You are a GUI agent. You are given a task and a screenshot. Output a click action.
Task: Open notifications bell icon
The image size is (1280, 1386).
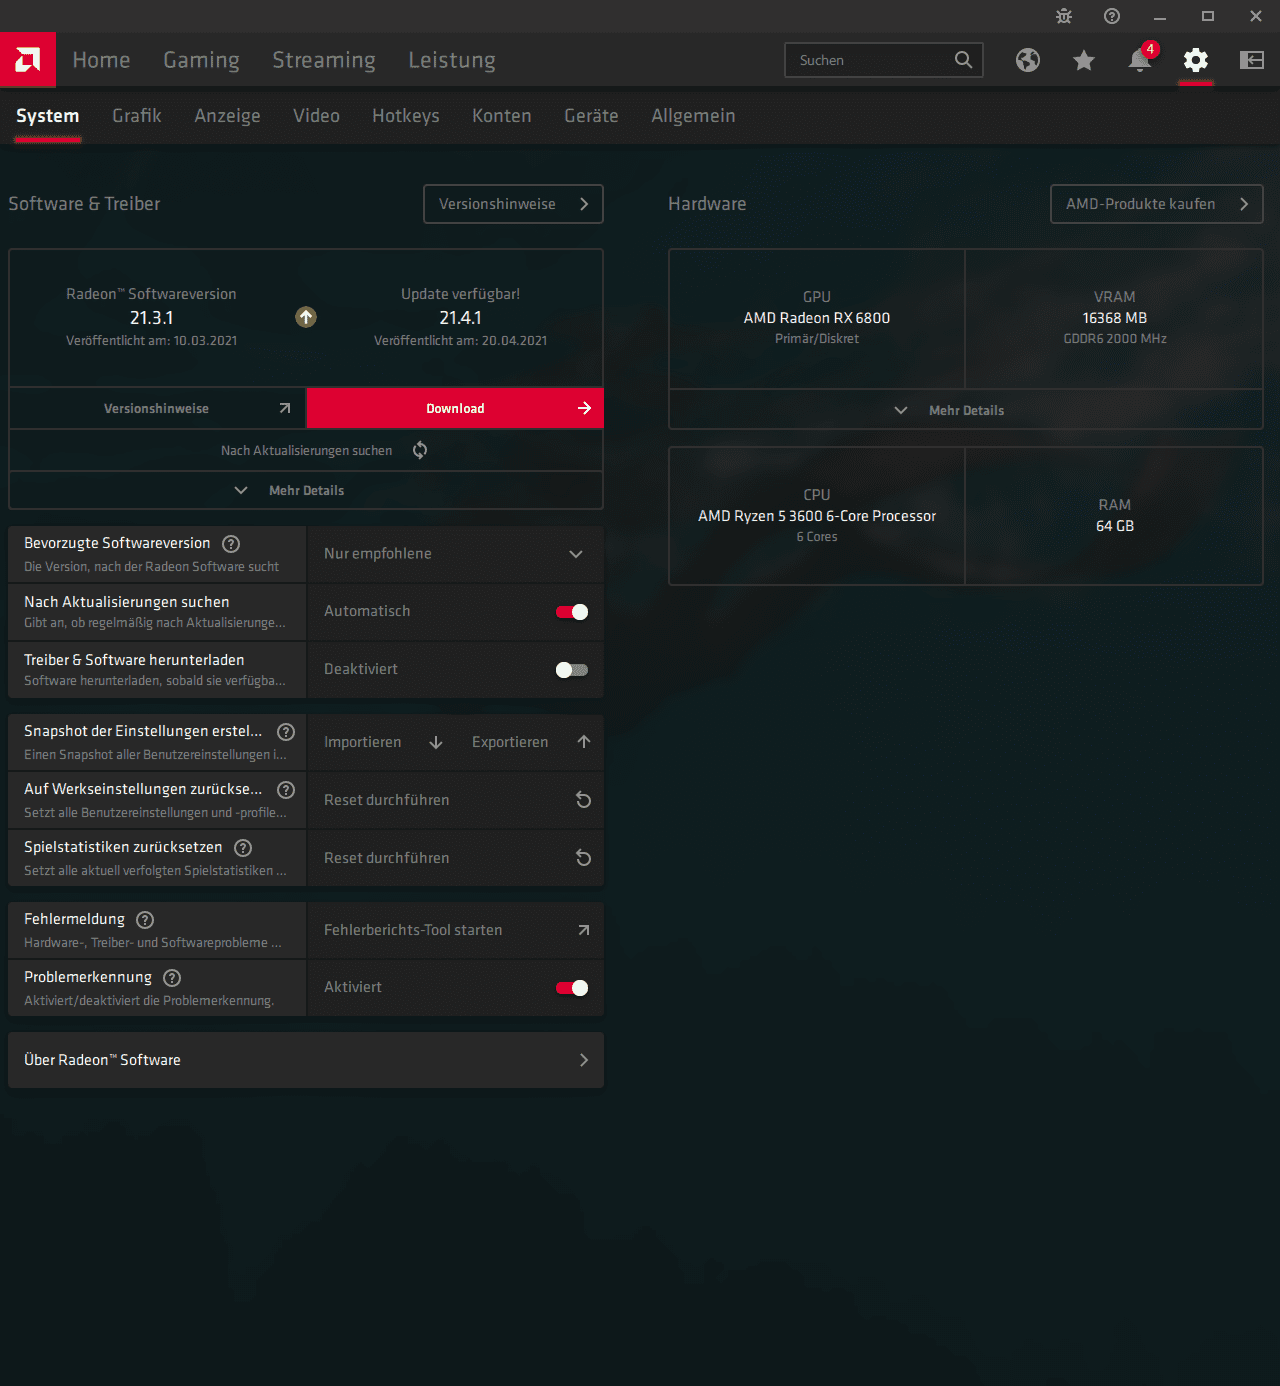[1140, 60]
